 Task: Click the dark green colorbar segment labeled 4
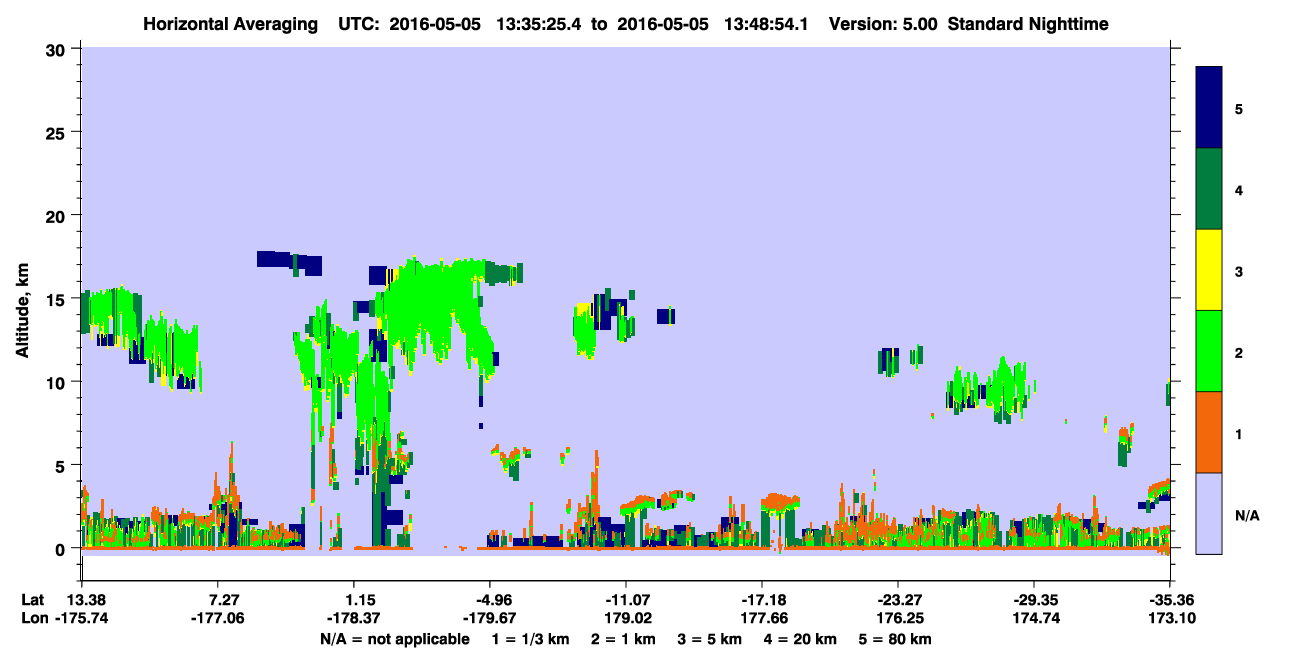(x=1209, y=189)
